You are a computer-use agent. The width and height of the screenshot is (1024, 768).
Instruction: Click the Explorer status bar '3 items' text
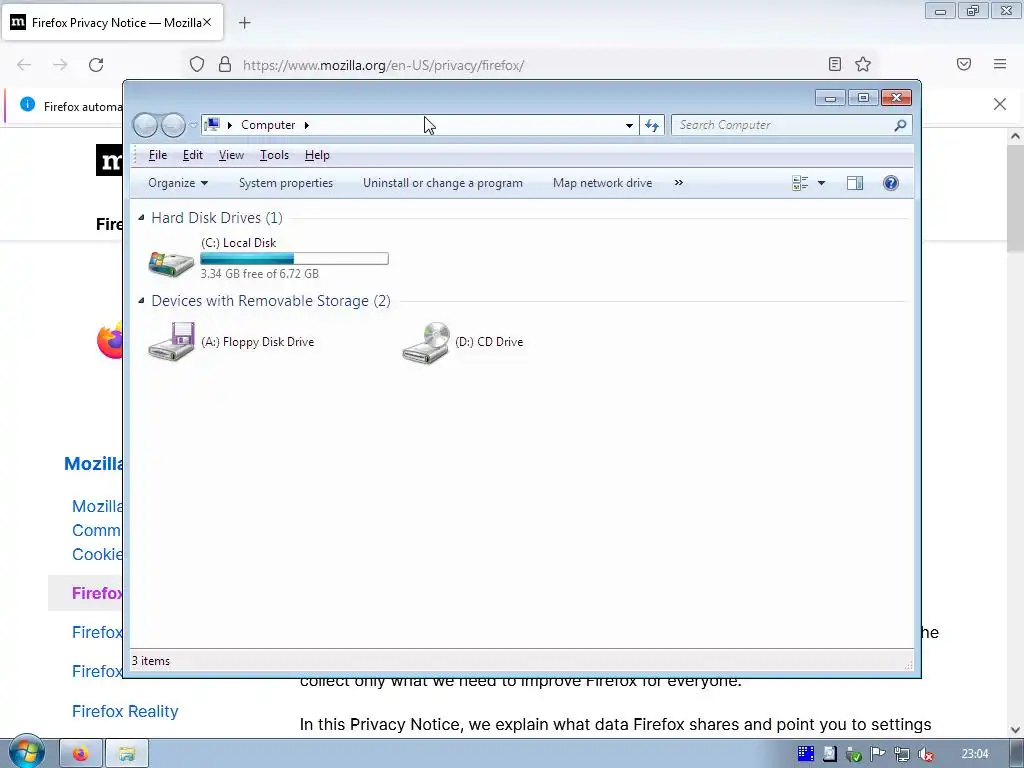[x=151, y=661]
